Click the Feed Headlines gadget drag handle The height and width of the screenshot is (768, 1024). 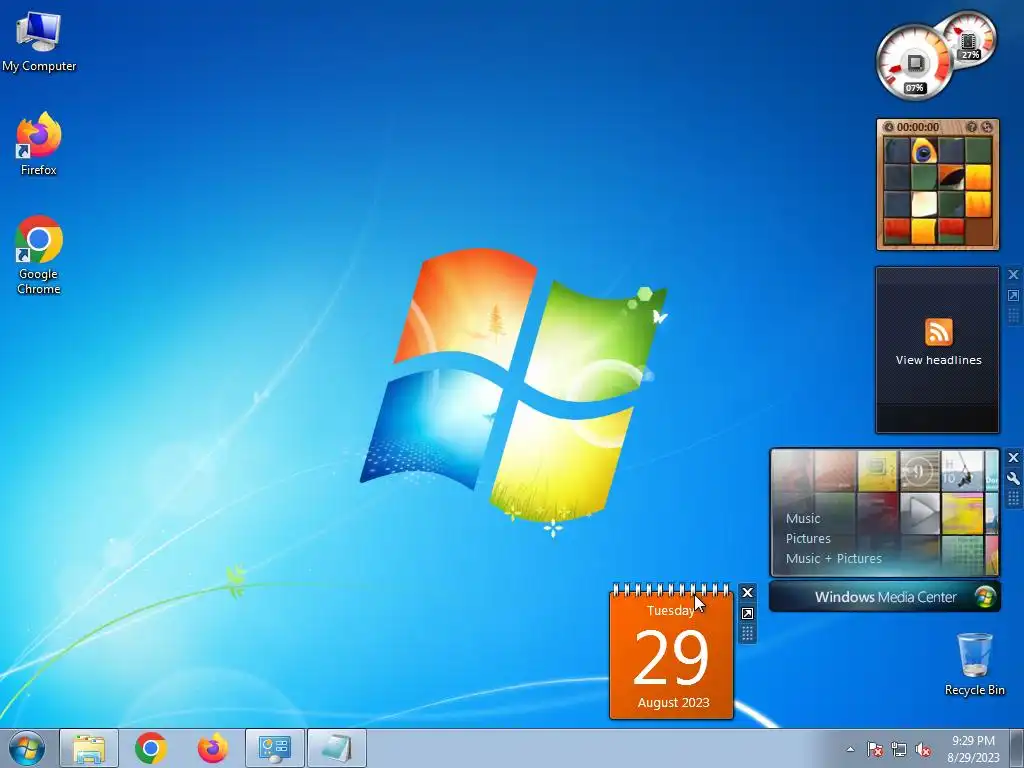pos(1014,316)
